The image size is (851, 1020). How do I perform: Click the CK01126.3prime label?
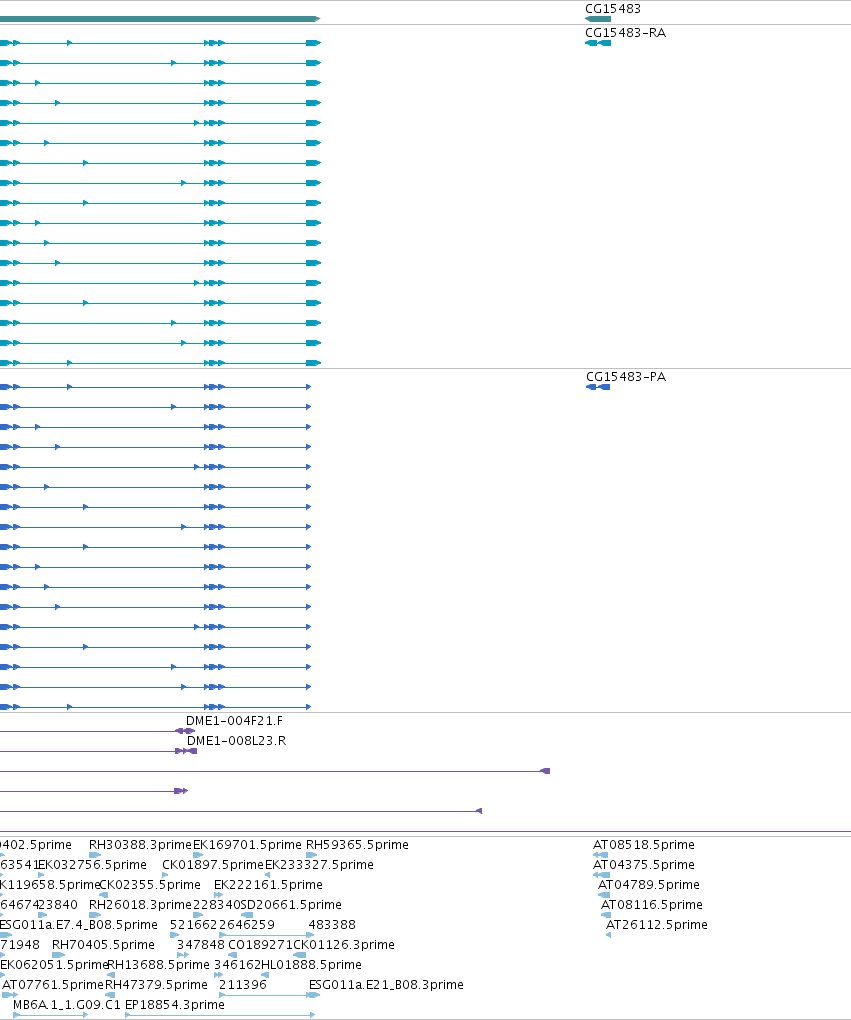coord(344,945)
